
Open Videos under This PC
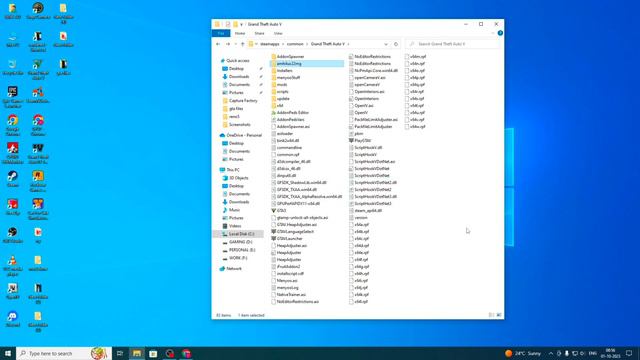(x=235, y=226)
